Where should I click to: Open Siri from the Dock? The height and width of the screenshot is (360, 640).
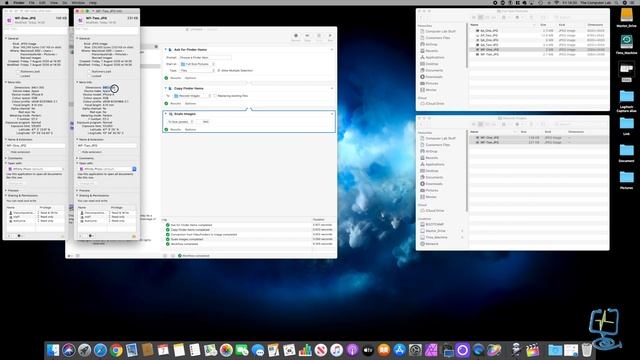69,350
